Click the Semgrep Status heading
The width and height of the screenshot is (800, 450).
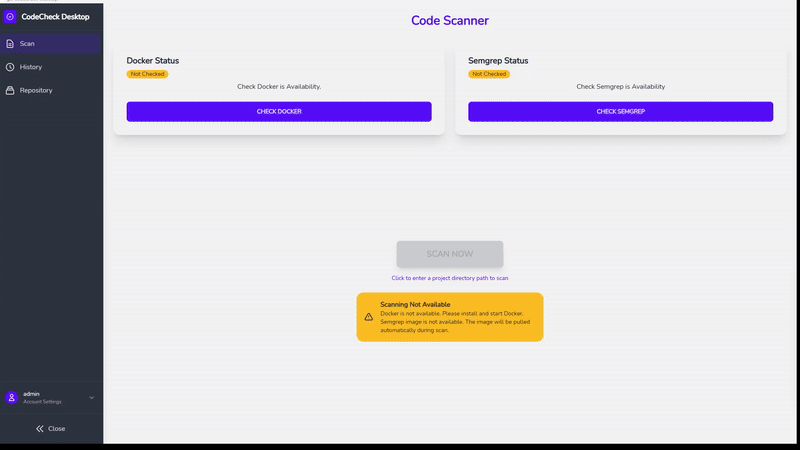(x=498, y=60)
